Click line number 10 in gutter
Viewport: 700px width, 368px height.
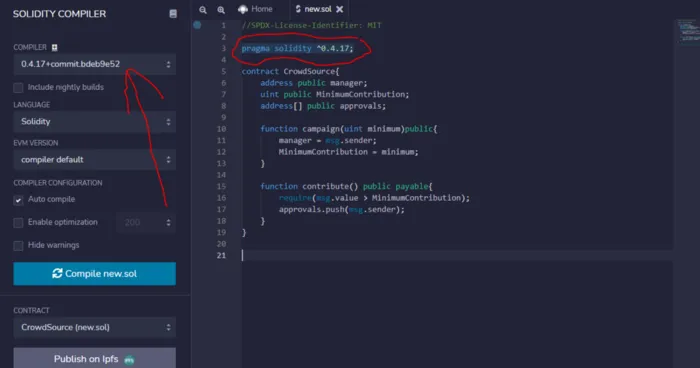click(221, 129)
